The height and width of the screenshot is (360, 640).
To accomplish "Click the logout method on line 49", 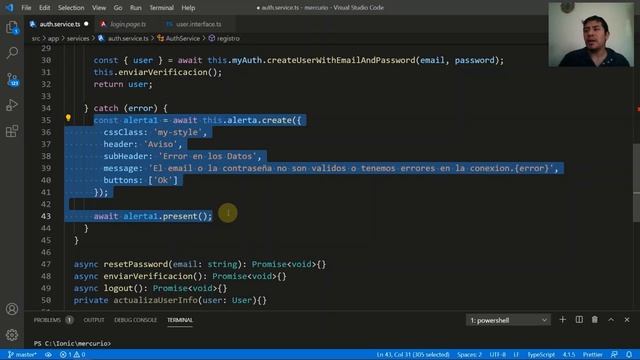I will [x=118, y=288].
